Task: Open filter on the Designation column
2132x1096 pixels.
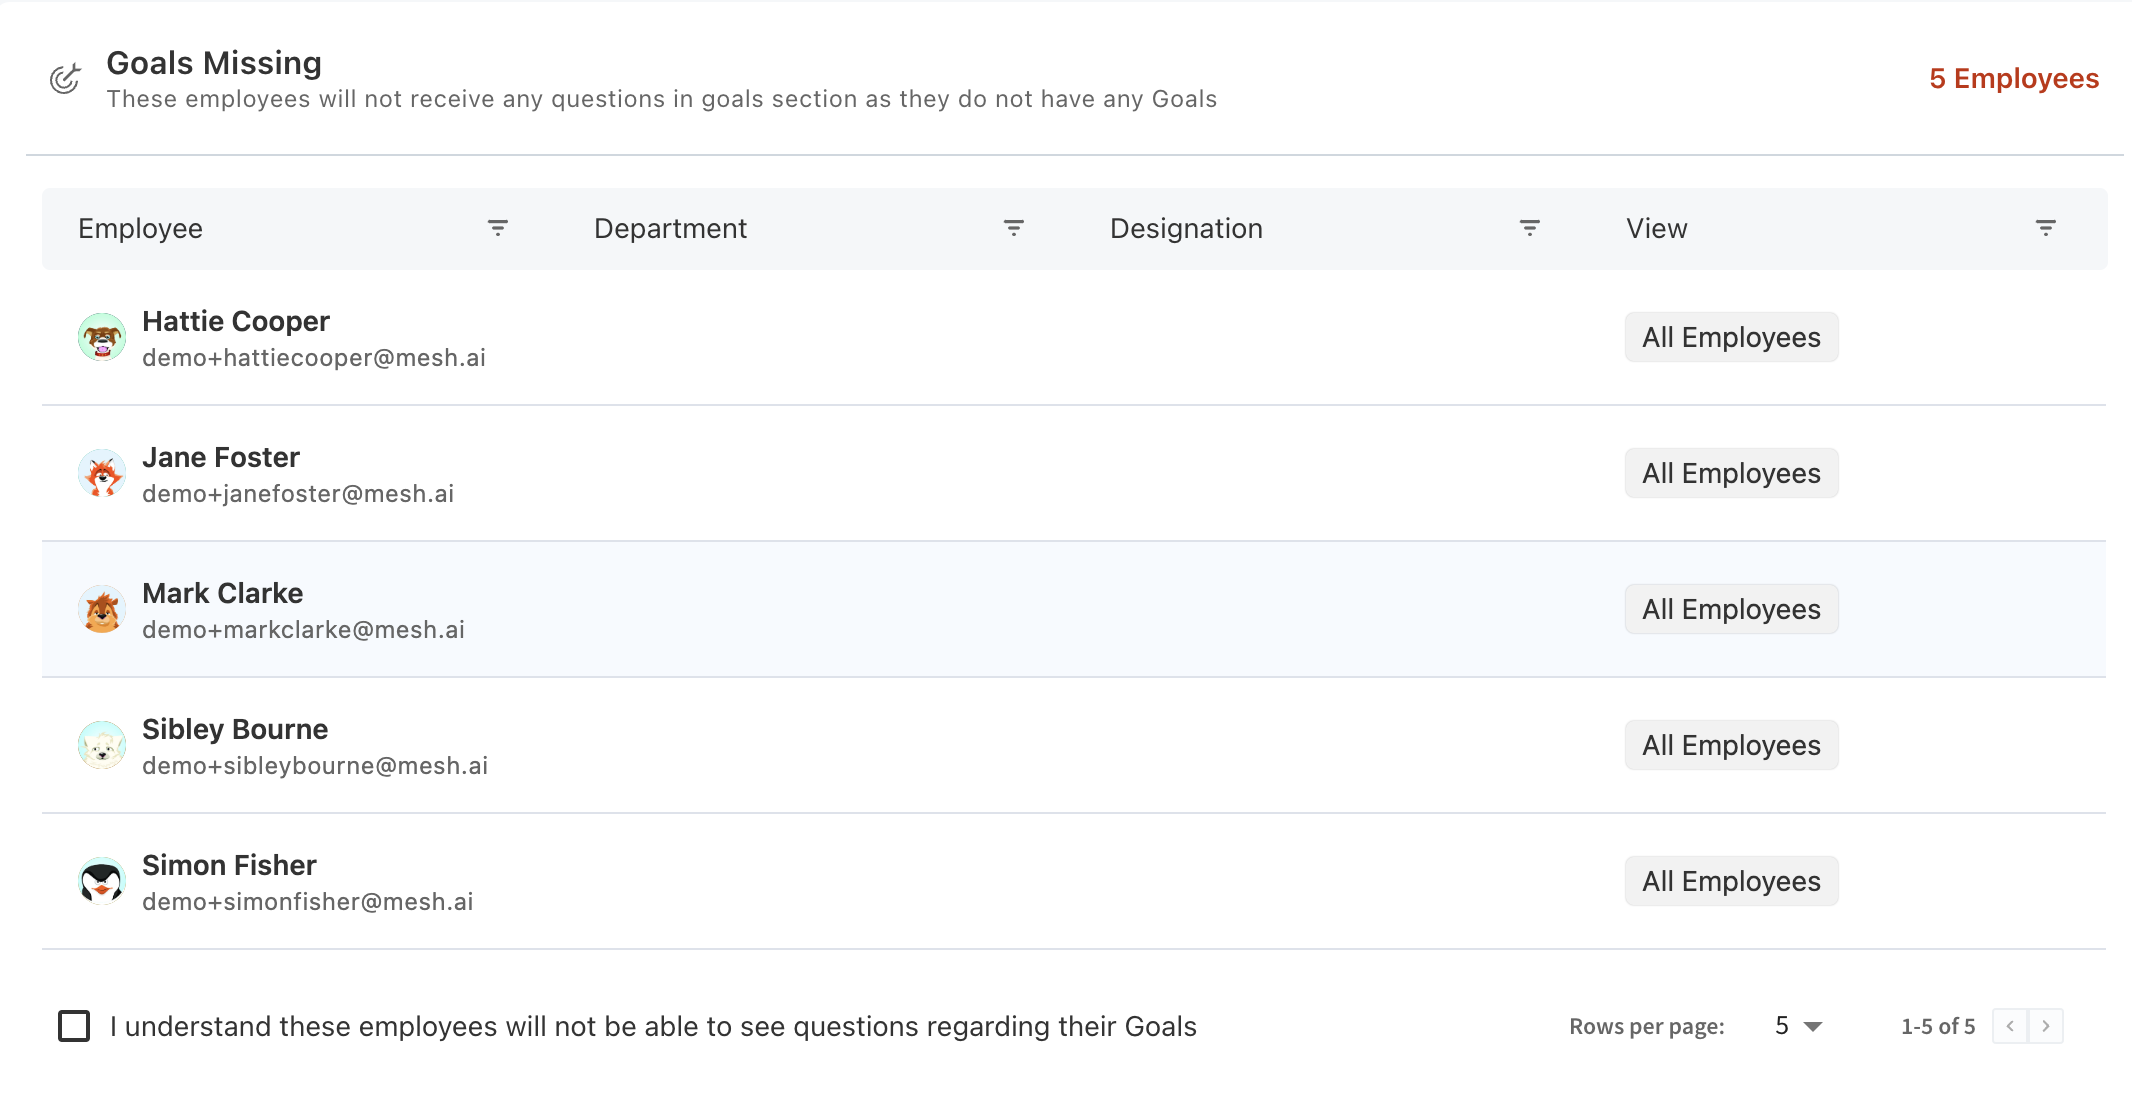Action: point(1528,228)
